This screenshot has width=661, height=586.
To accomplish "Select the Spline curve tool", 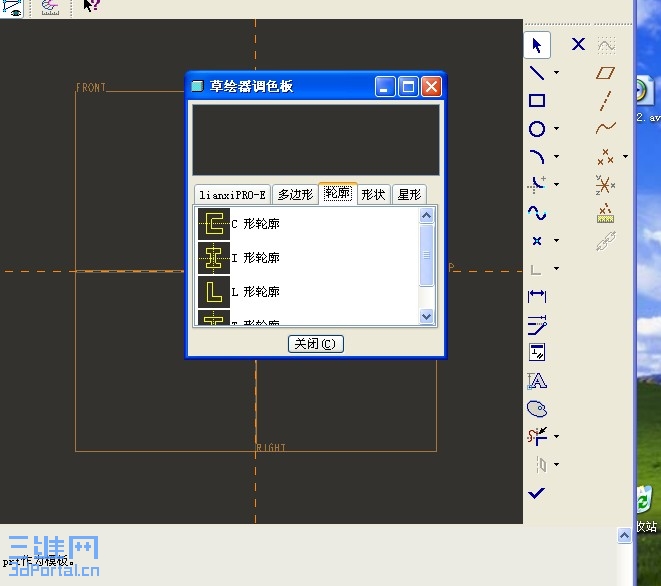I will pyautogui.click(x=537, y=212).
